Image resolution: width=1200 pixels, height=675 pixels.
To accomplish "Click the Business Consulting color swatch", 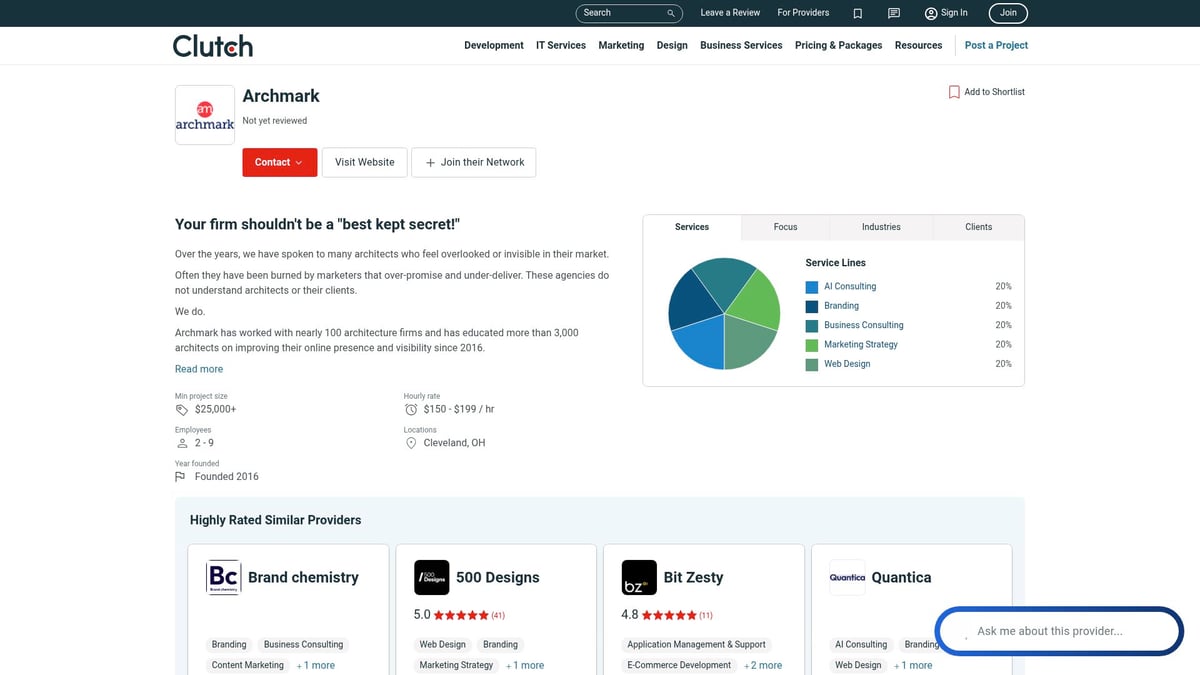I will click(x=812, y=326).
